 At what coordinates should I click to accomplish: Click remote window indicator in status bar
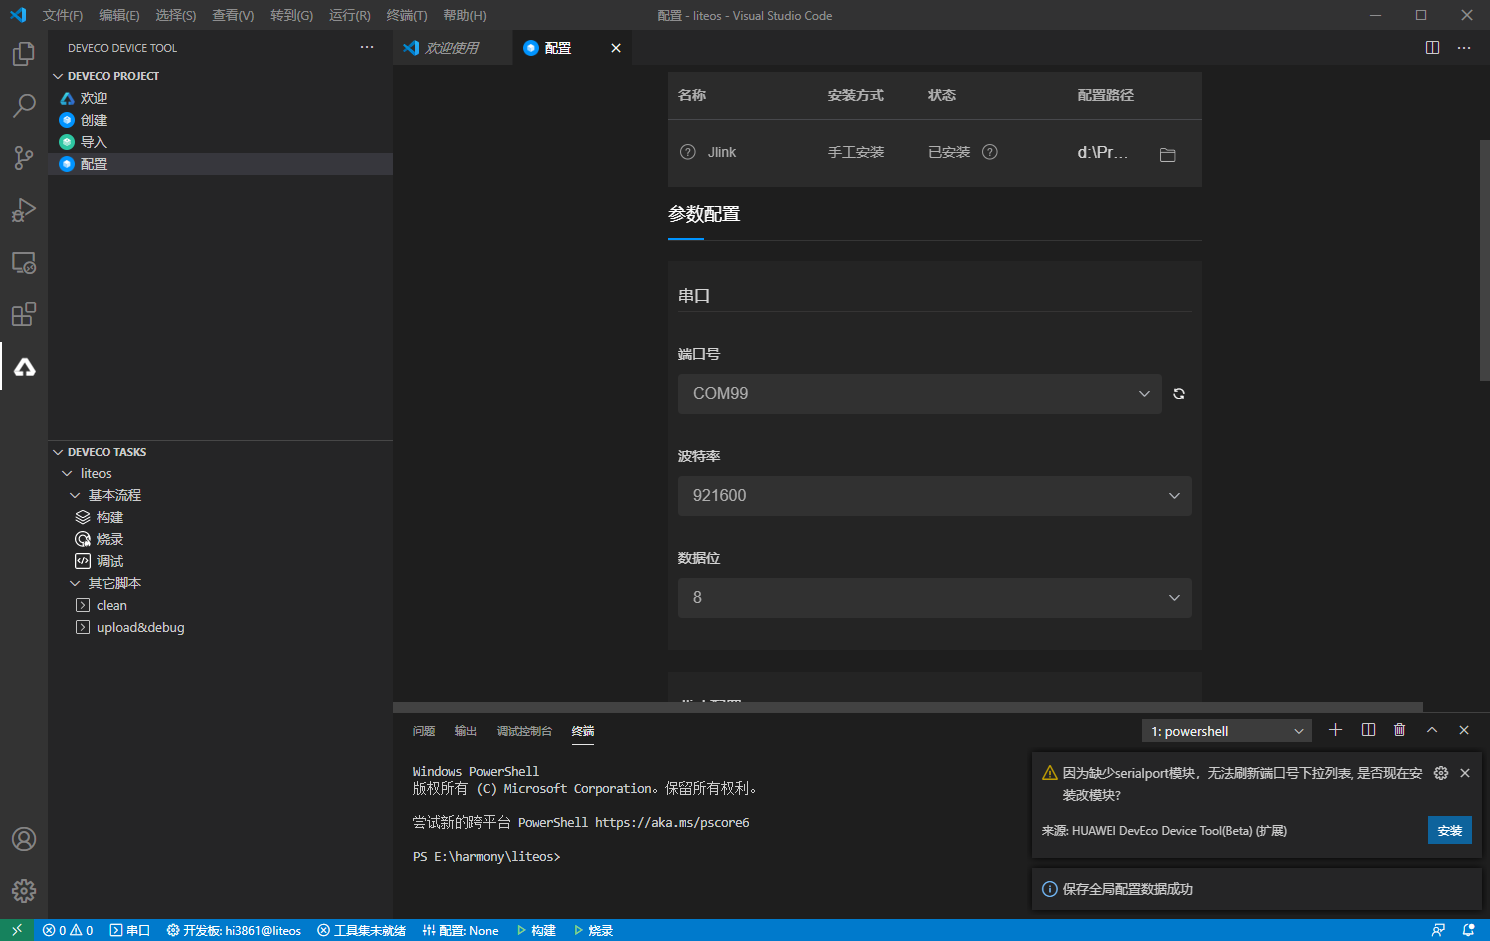pyautogui.click(x=17, y=930)
